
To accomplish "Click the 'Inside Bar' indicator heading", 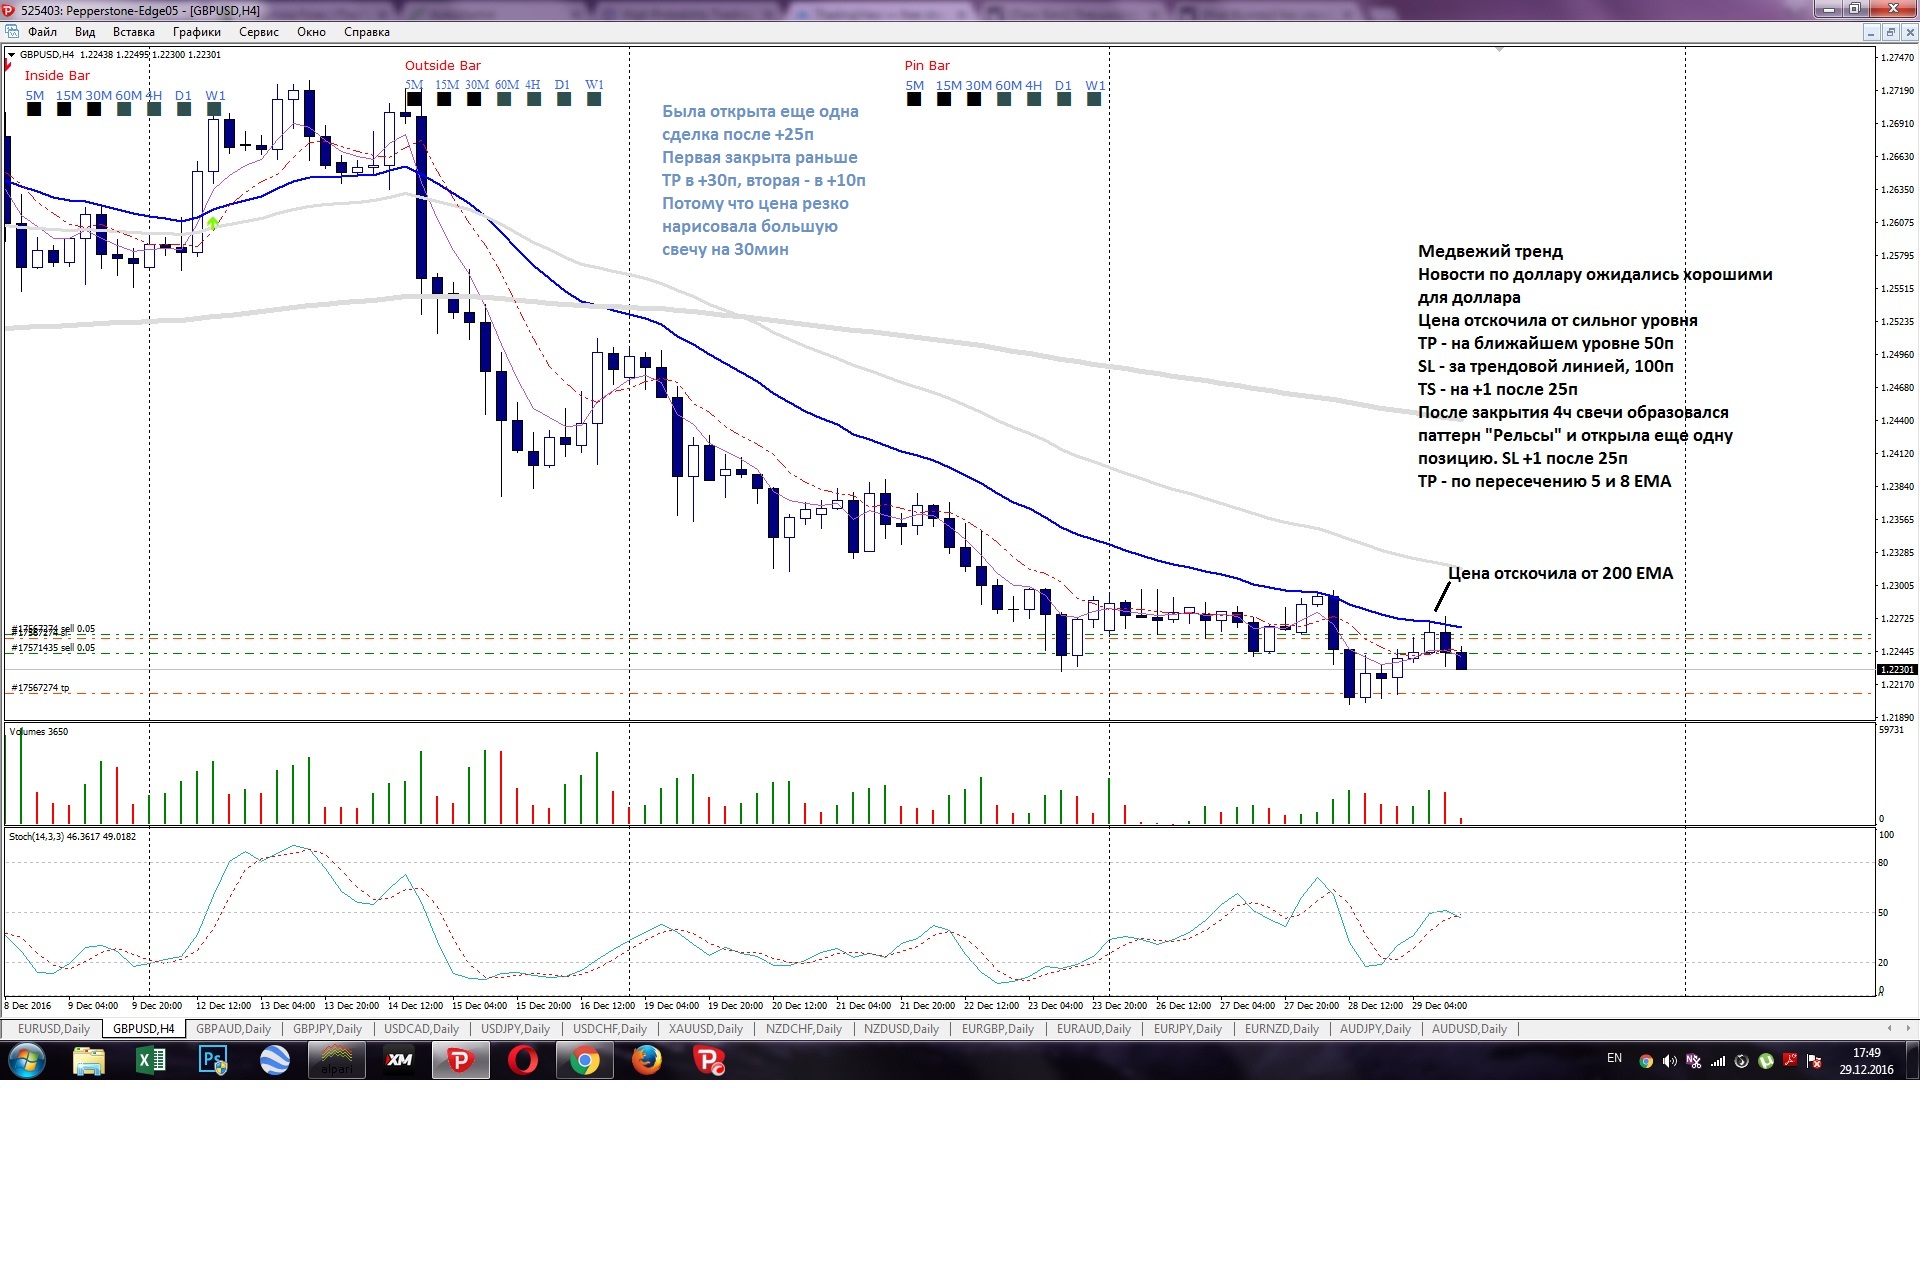I will [x=57, y=76].
